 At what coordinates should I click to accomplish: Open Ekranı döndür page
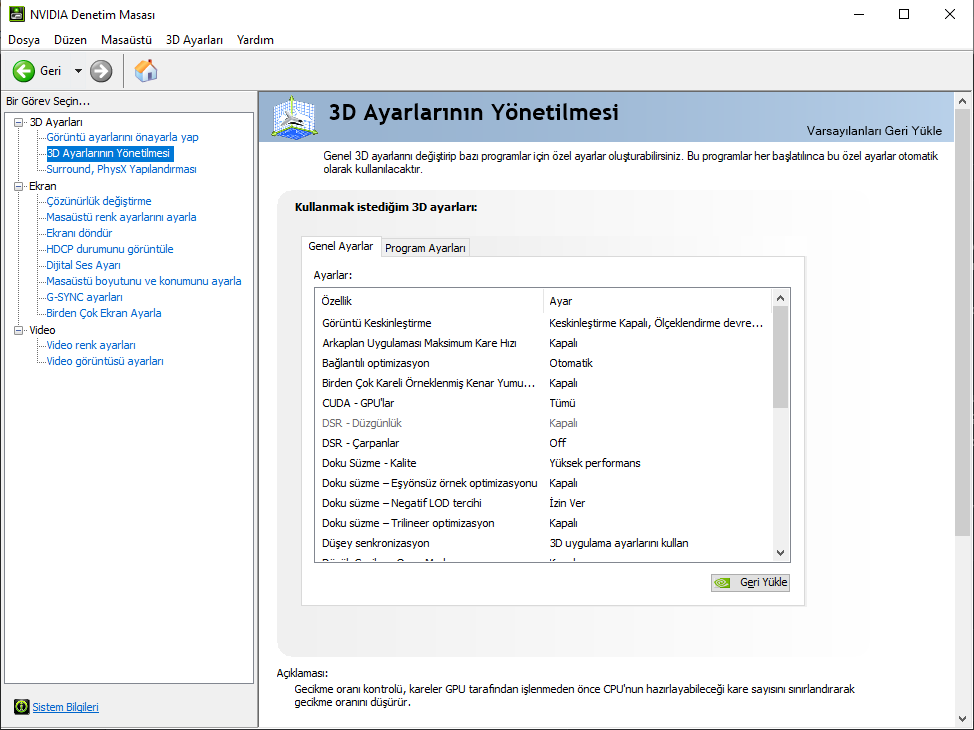tap(79, 233)
